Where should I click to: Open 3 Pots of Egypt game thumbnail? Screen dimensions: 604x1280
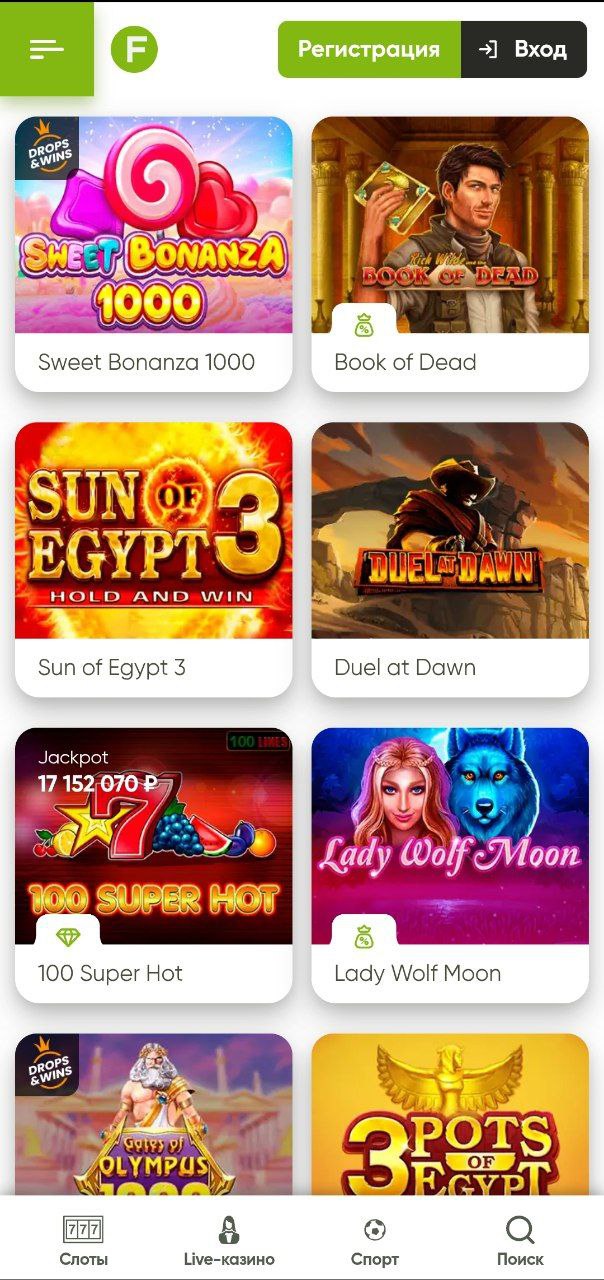pyautogui.click(x=450, y=1115)
